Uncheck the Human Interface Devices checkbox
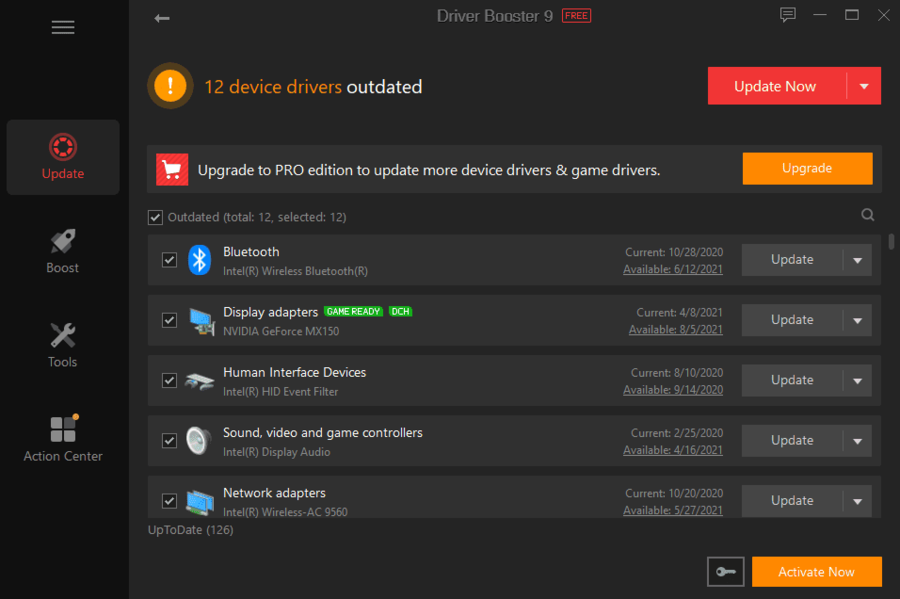 169,380
